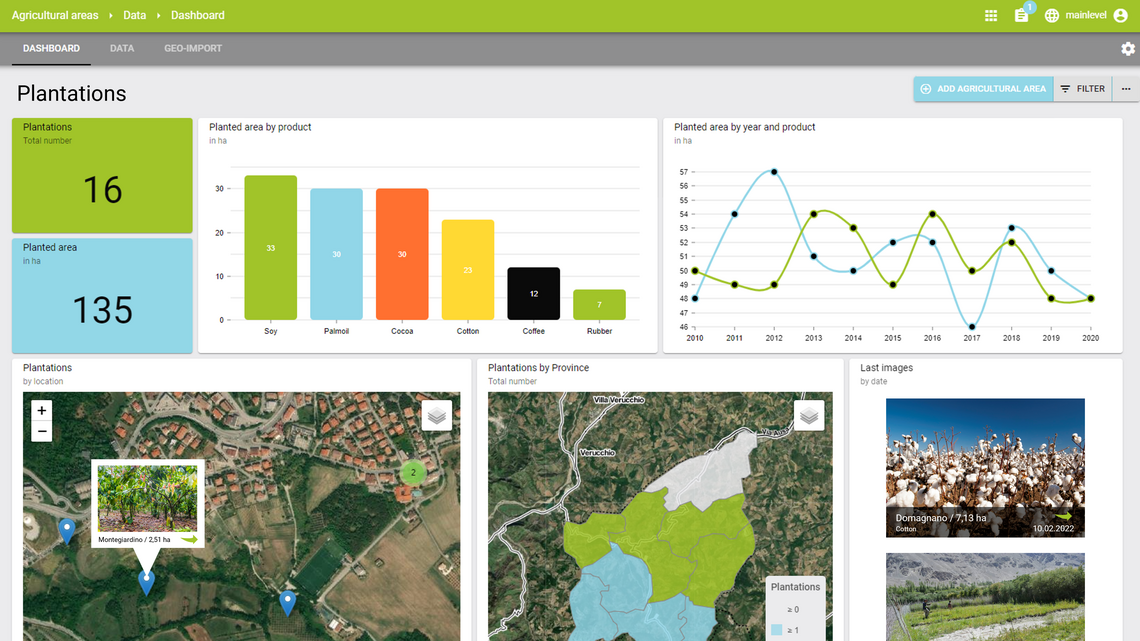Viewport: 1140px width, 641px height.
Task: Open the settings gear icon
Action: pyautogui.click(x=1128, y=49)
